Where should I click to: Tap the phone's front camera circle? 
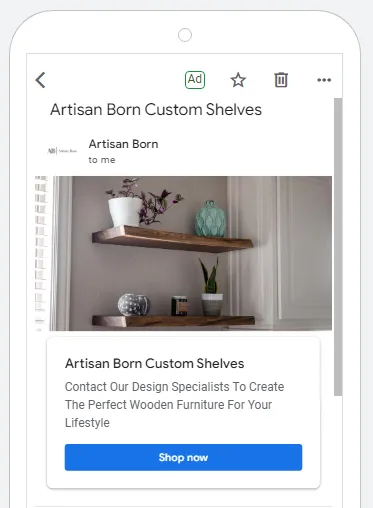tap(185, 35)
